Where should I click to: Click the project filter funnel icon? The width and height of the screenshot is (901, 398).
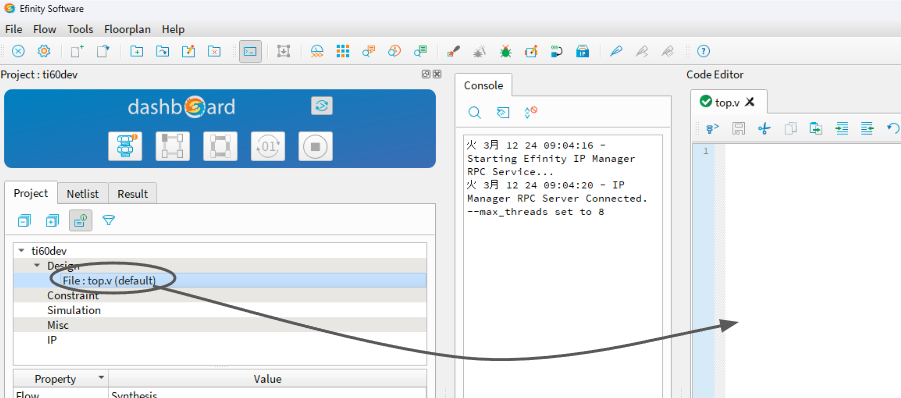click(109, 220)
